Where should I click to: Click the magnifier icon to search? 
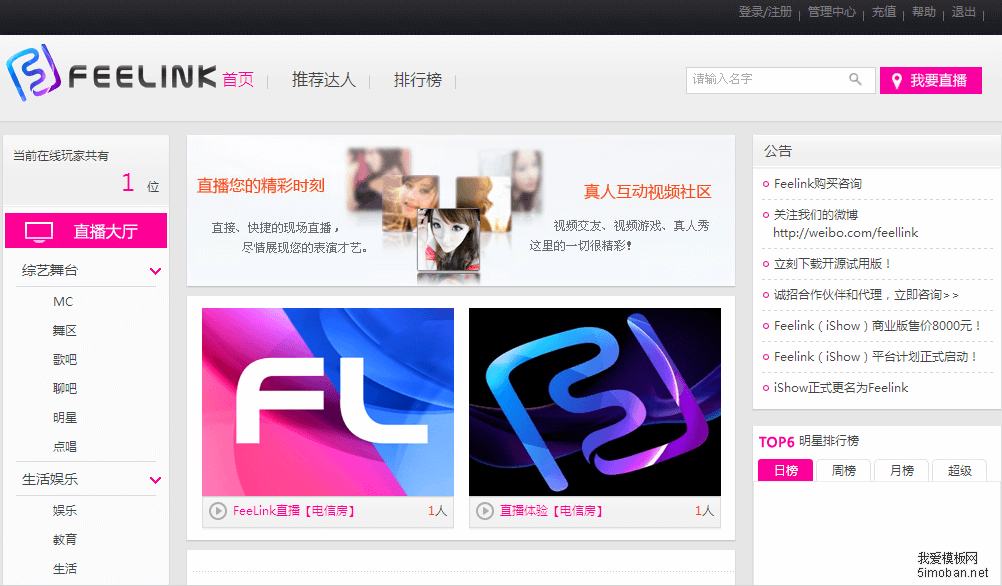coord(855,79)
